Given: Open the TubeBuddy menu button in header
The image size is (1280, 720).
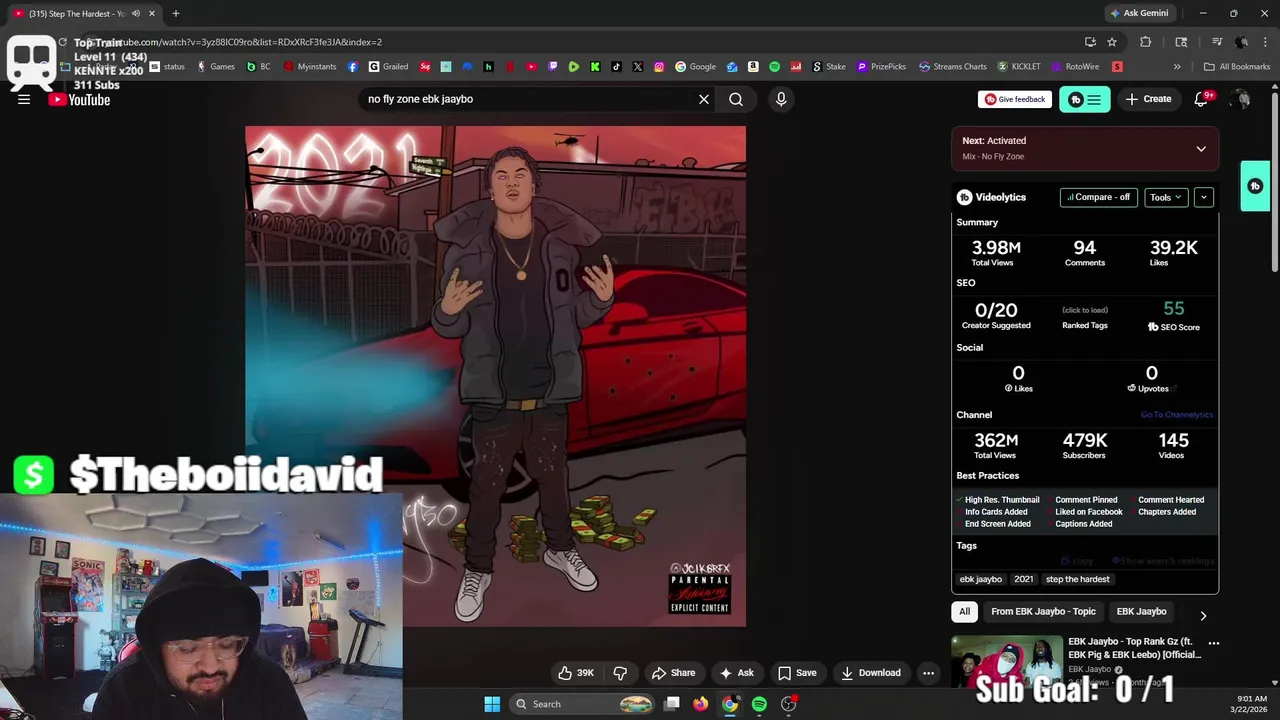Looking at the screenshot, I should pos(1085,99).
